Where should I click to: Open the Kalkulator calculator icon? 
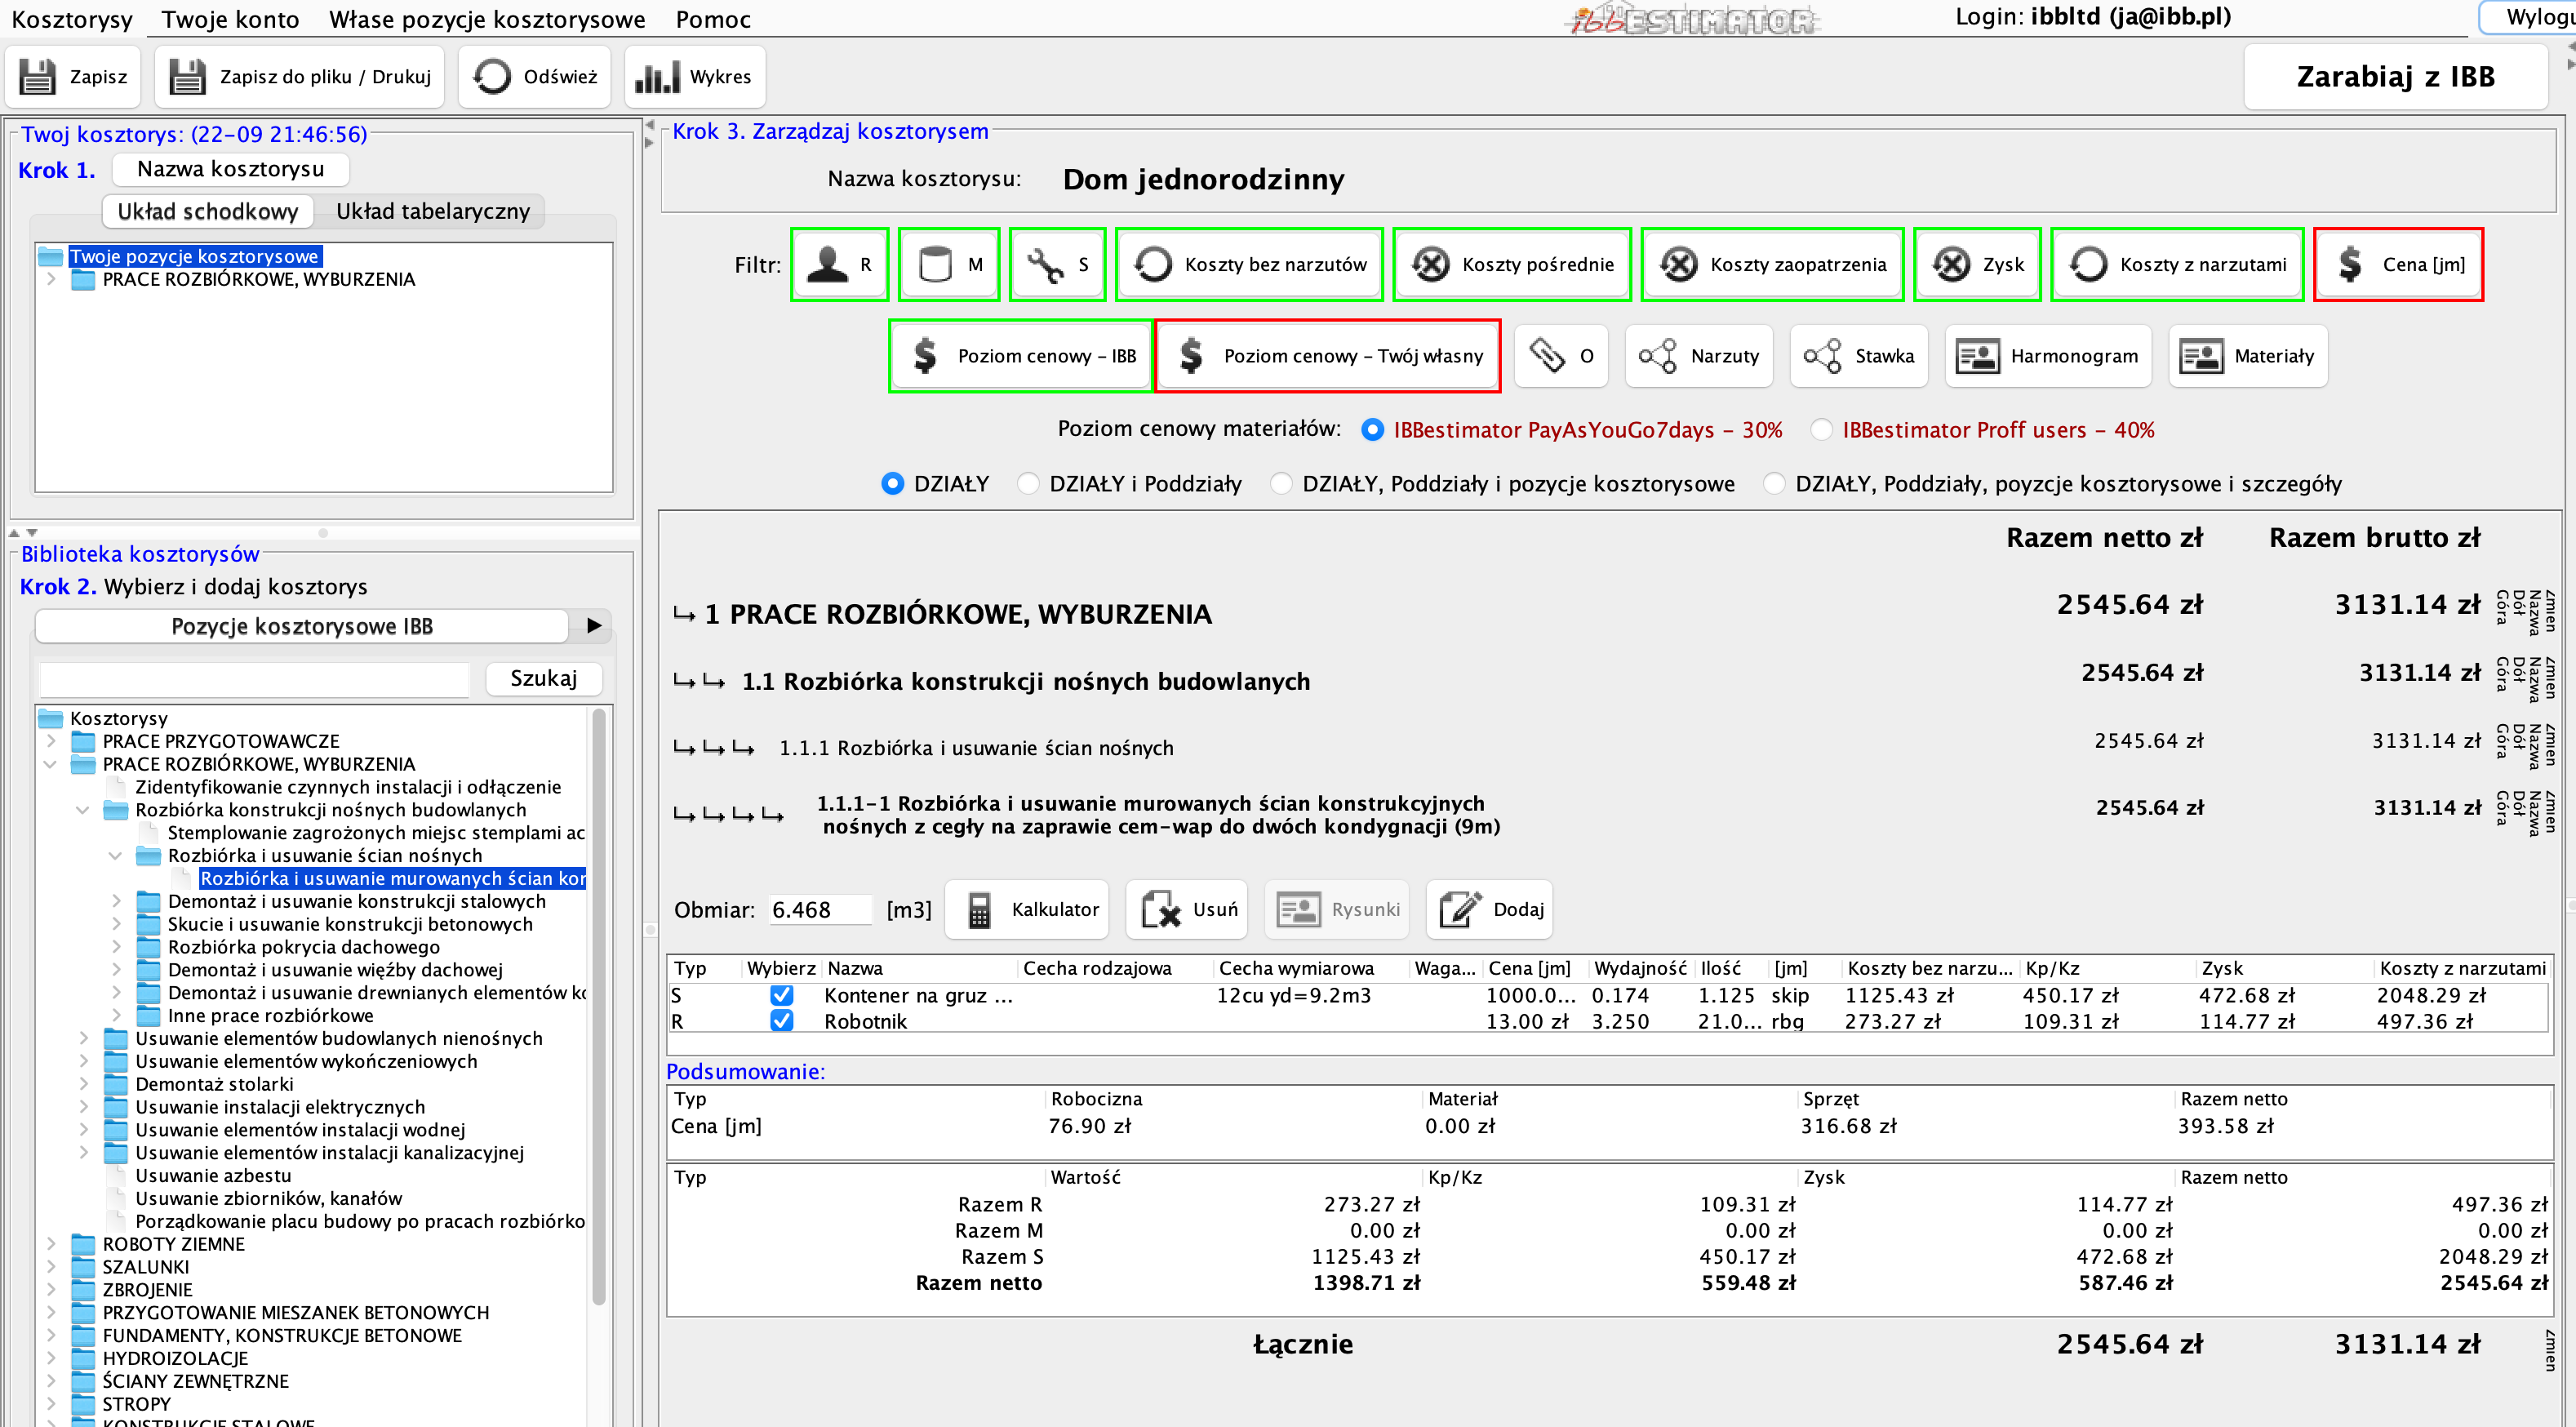tap(979, 910)
